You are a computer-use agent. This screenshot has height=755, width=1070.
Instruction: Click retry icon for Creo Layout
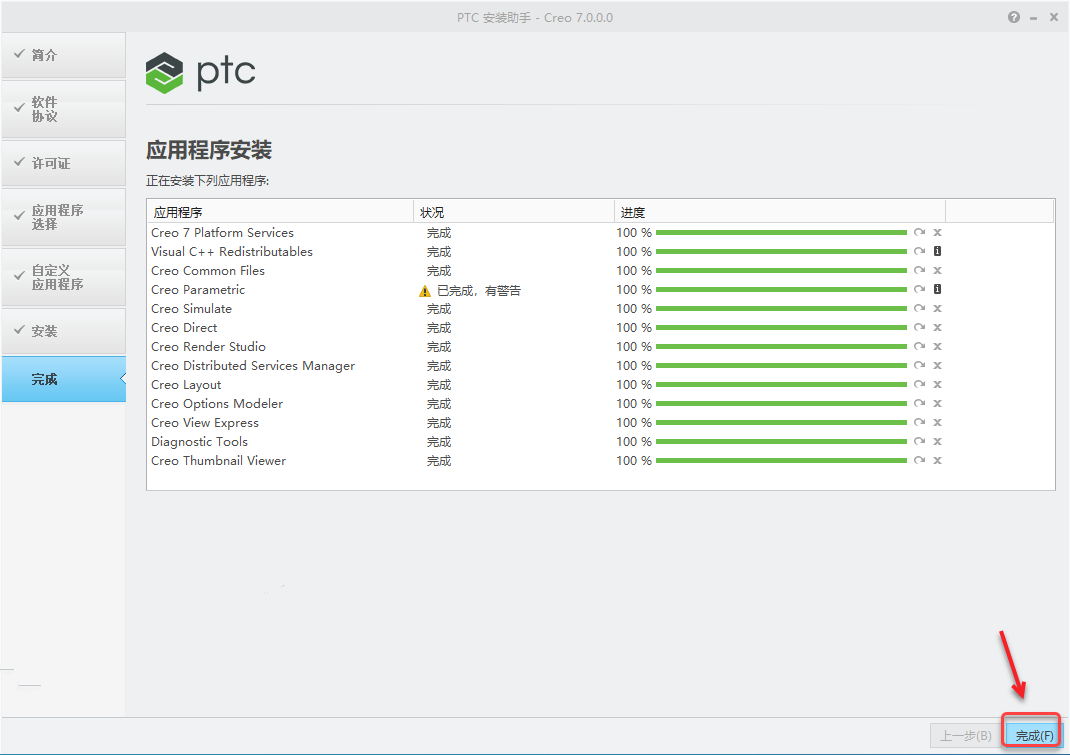pos(920,385)
